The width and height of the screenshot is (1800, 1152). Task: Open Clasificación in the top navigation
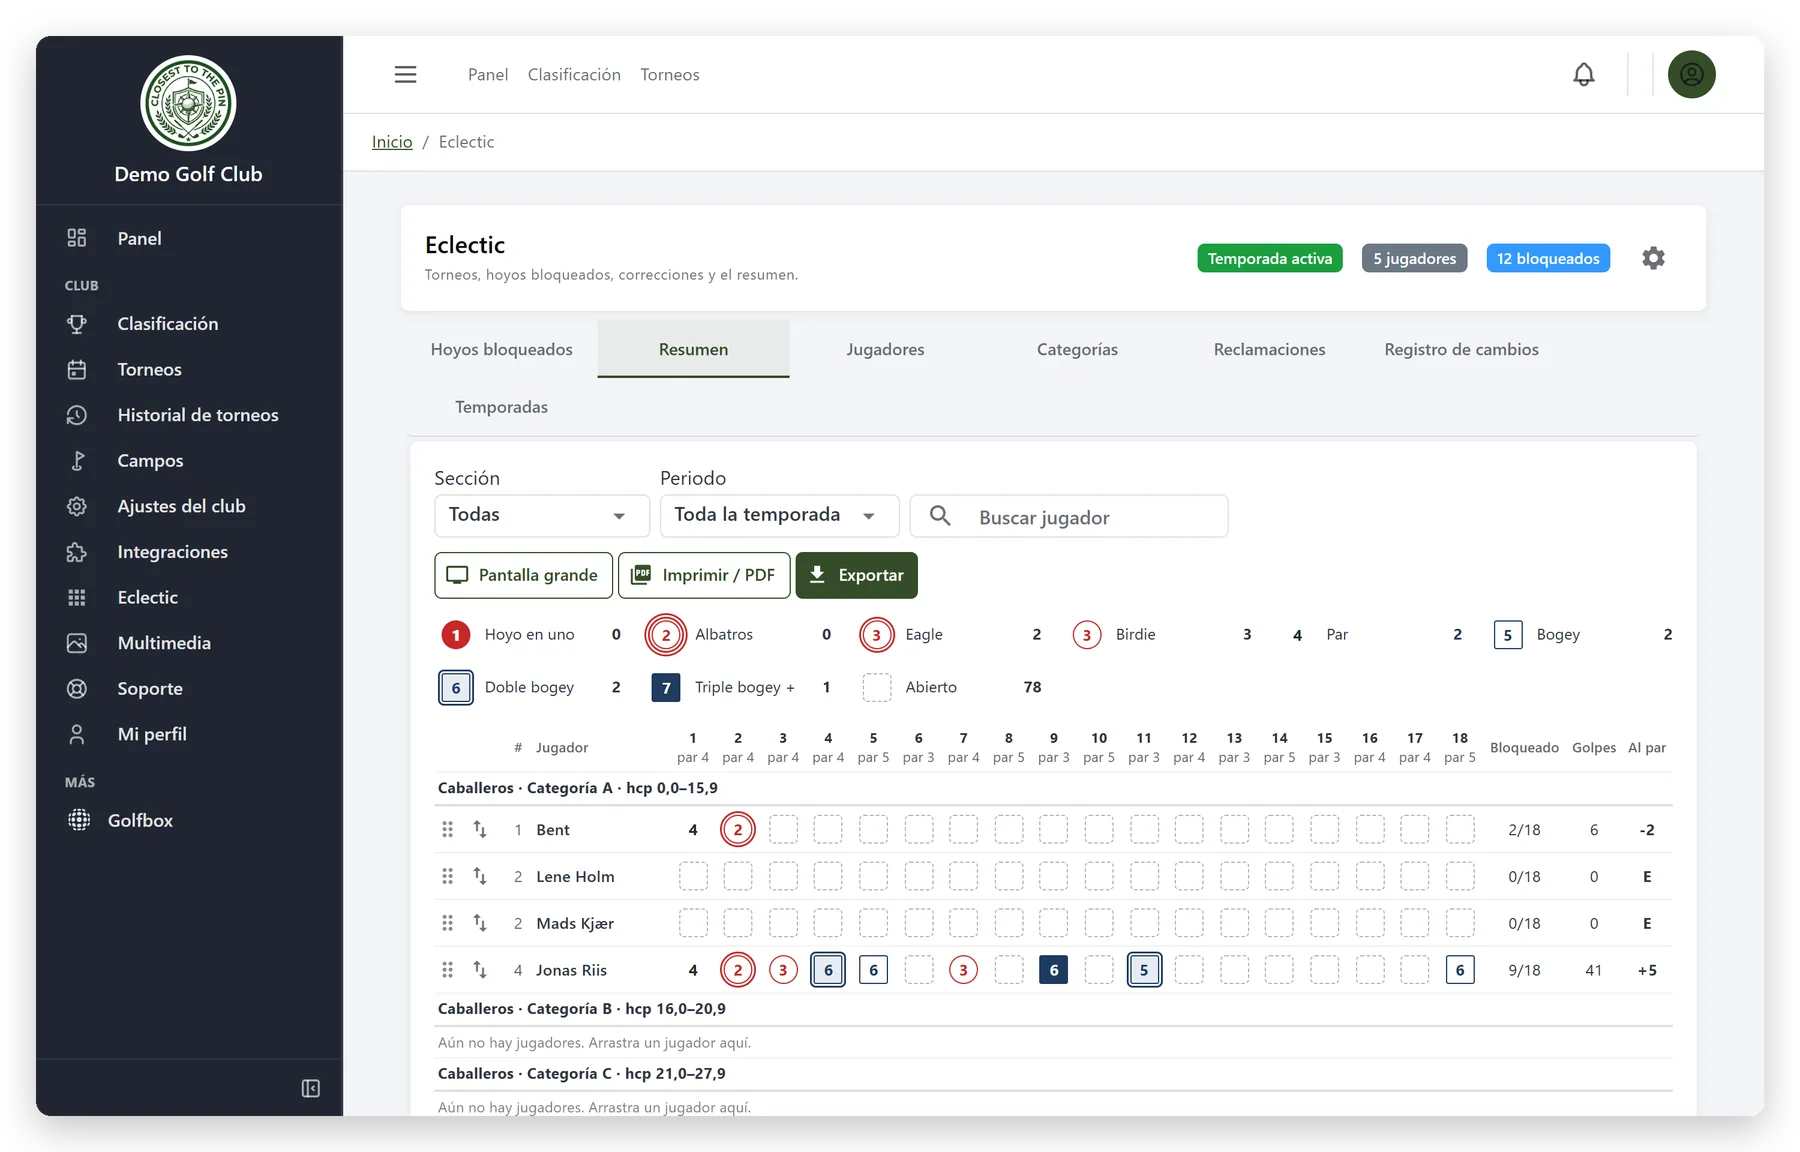(574, 75)
